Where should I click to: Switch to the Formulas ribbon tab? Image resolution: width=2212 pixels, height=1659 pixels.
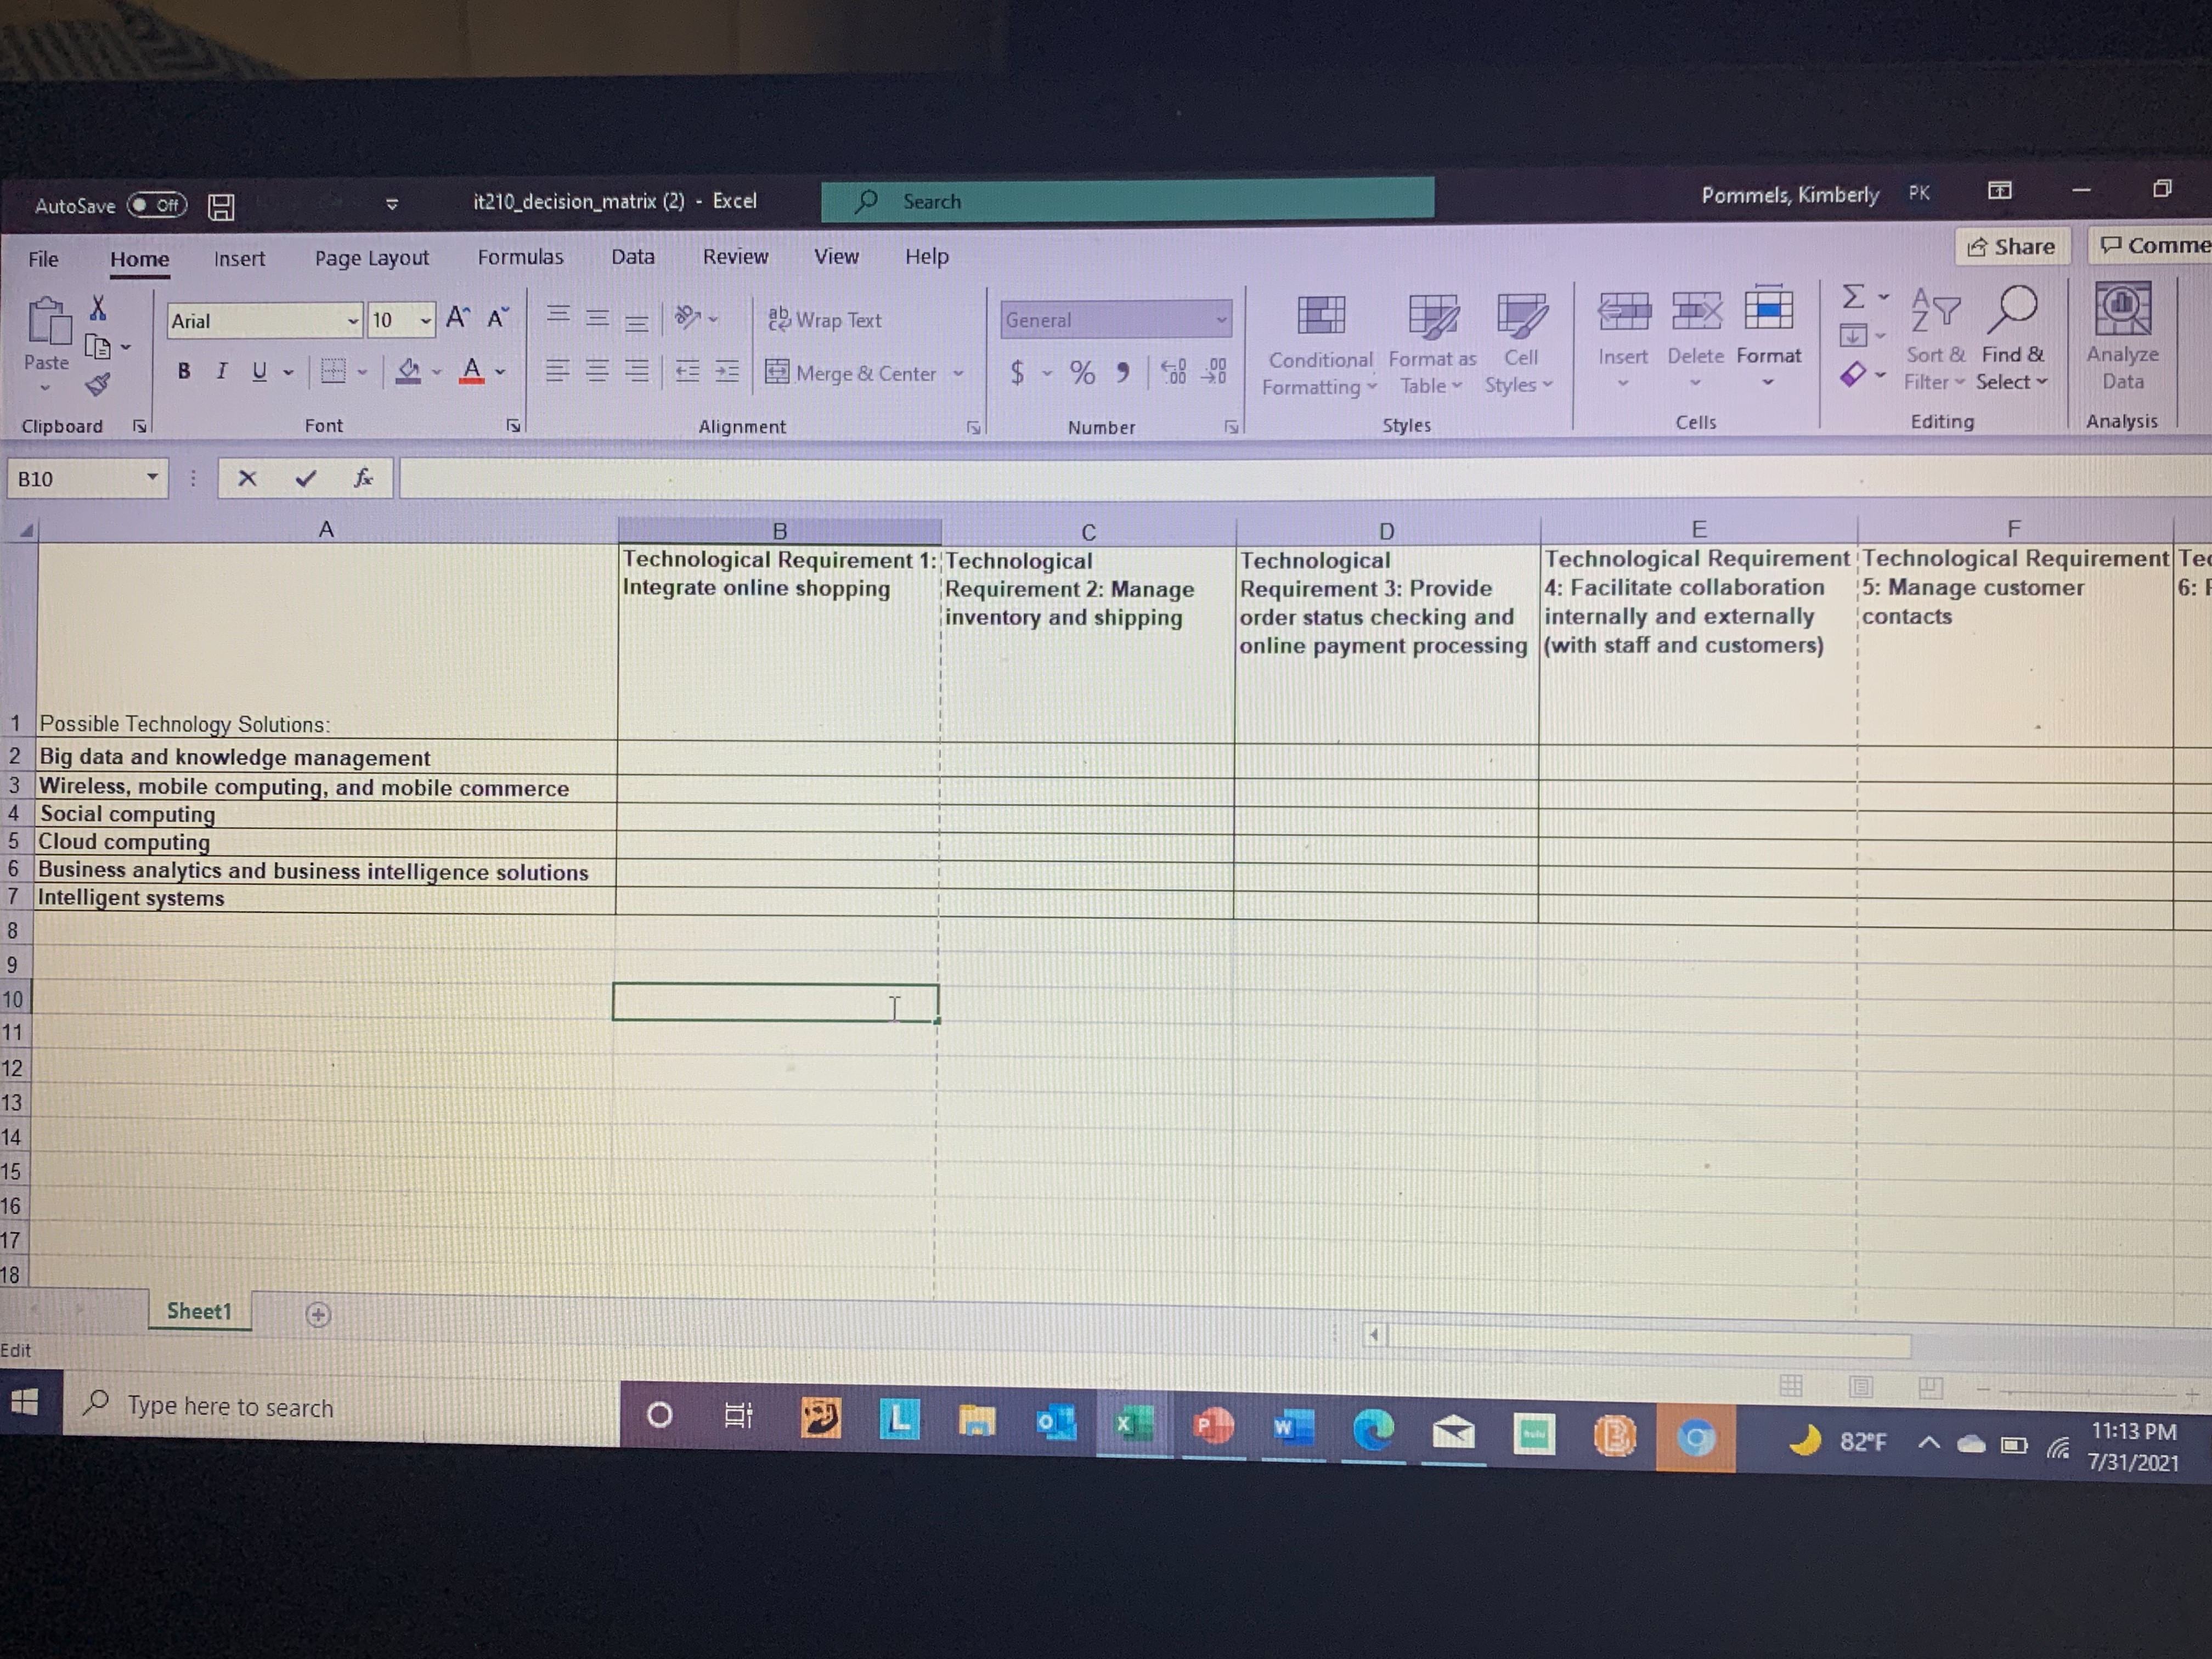520,257
